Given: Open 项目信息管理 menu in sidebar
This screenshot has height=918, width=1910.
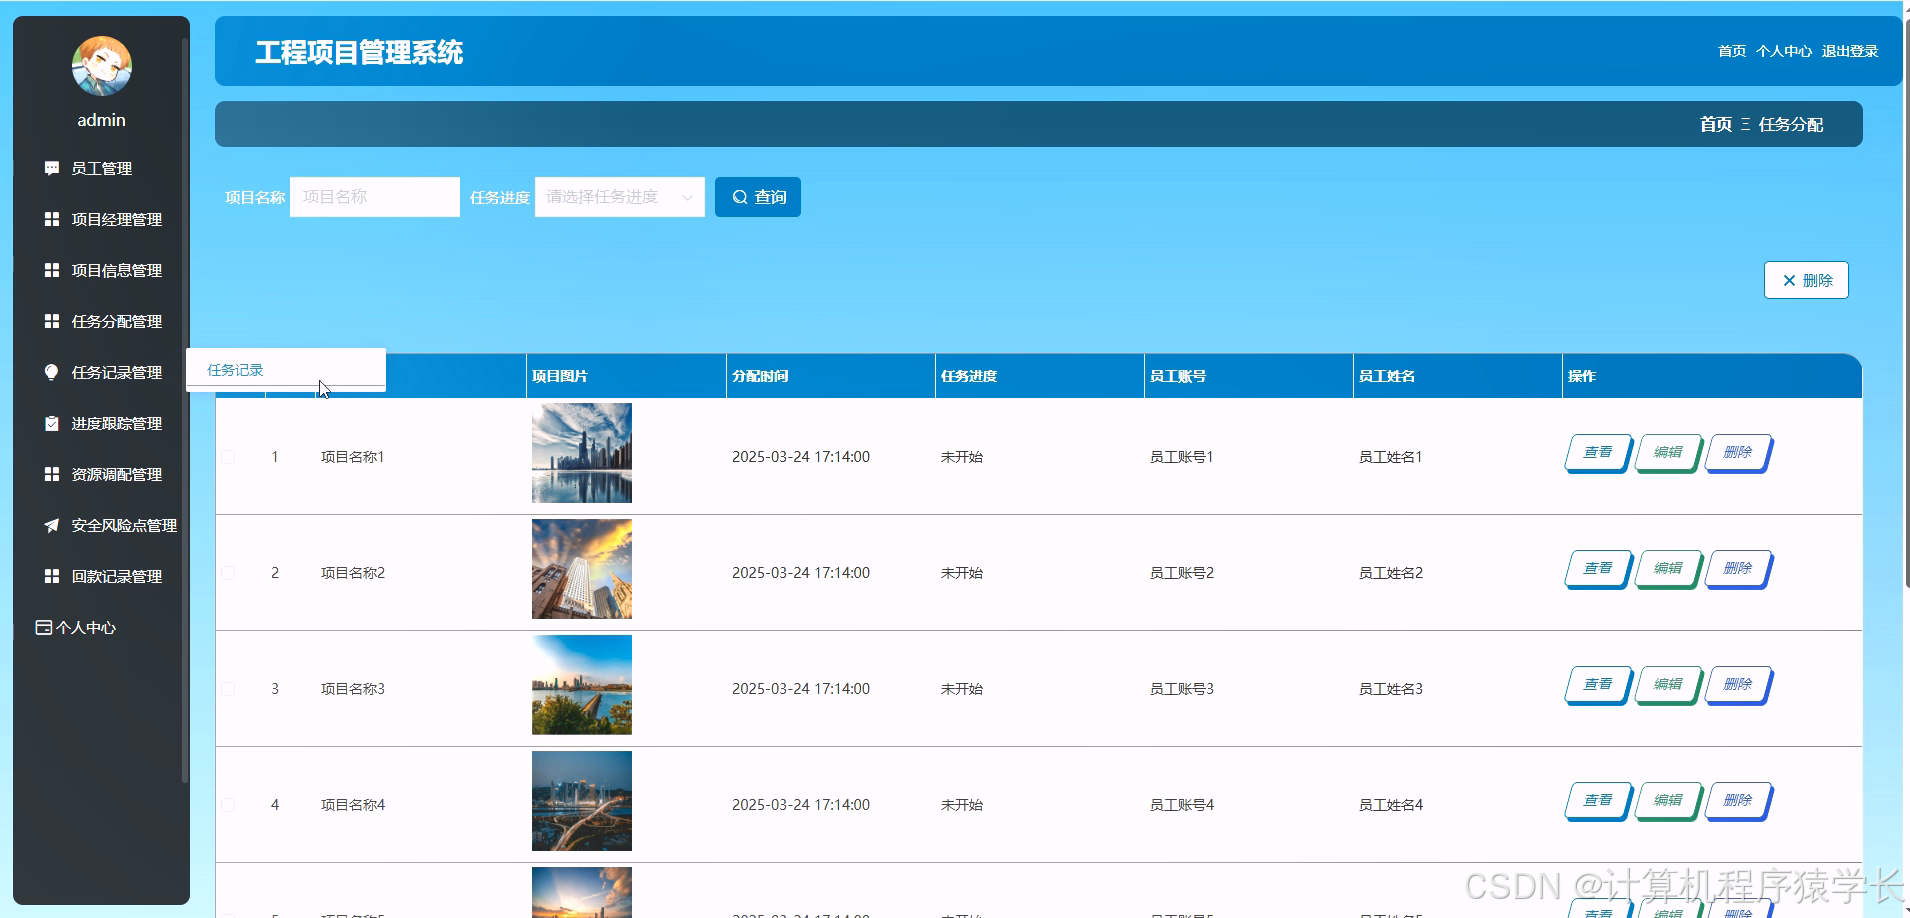Looking at the screenshot, I should (x=101, y=270).
